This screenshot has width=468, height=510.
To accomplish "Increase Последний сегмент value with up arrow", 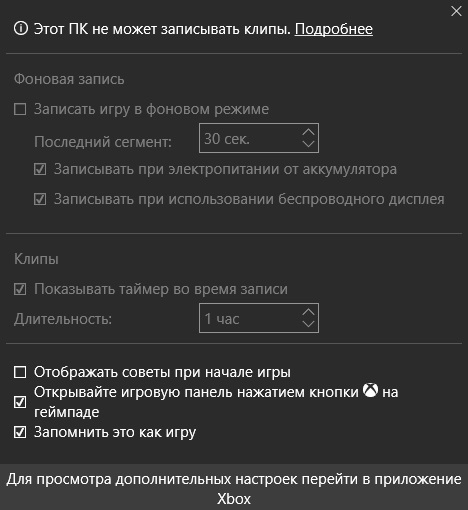I will 308,132.
